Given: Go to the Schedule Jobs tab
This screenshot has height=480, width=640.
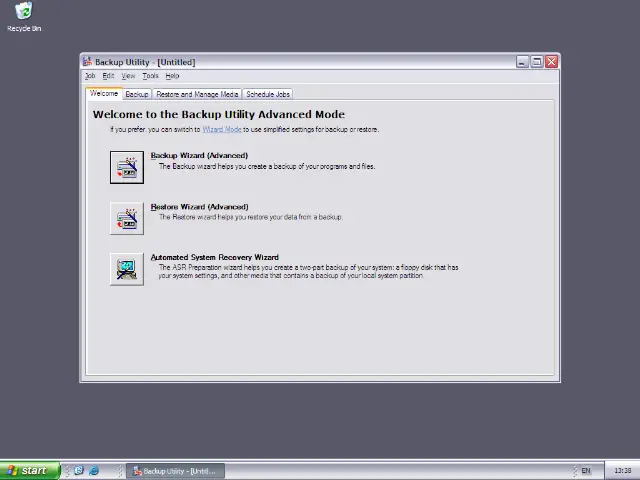Looking at the screenshot, I should click(268, 94).
